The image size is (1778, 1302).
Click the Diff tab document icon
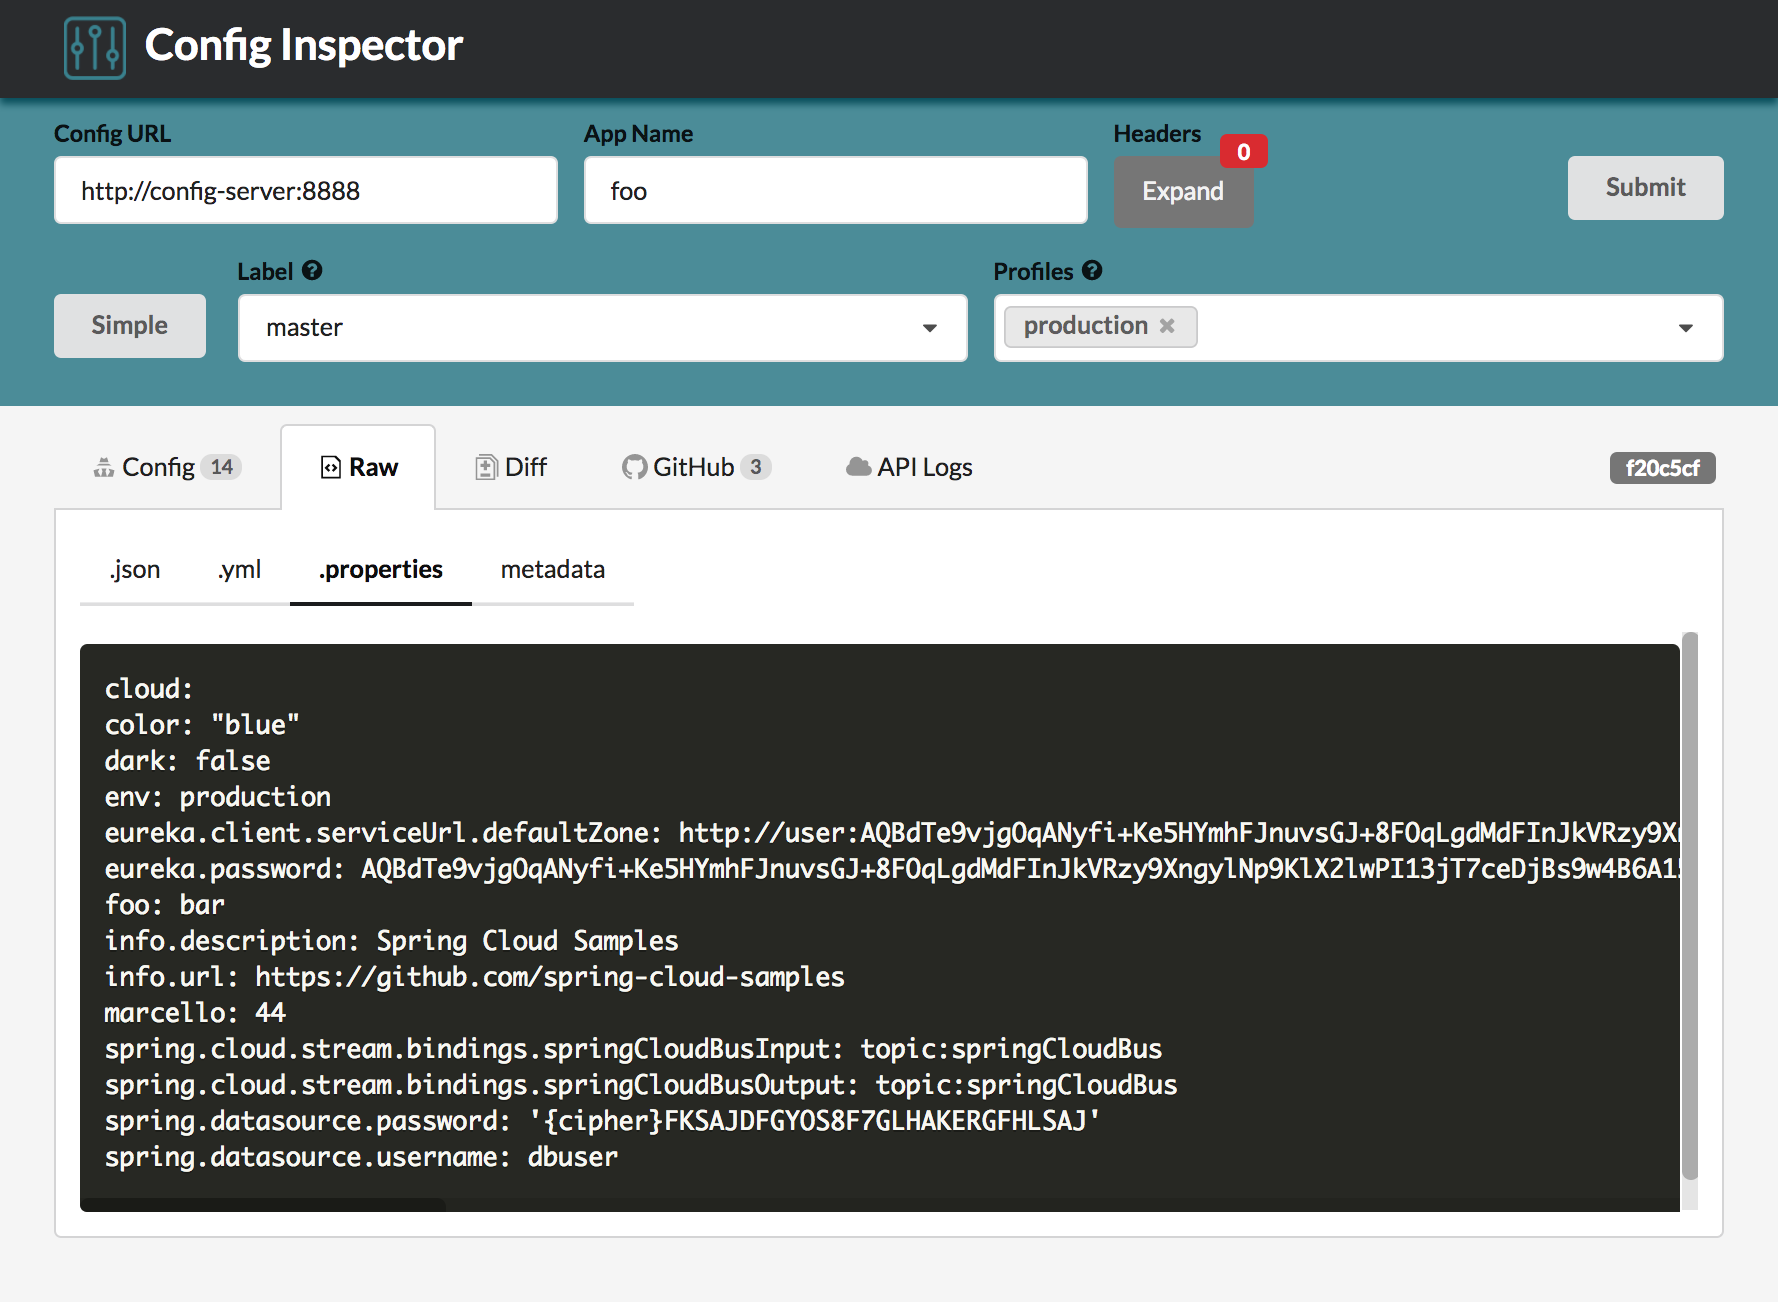pyautogui.click(x=486, y=467)
